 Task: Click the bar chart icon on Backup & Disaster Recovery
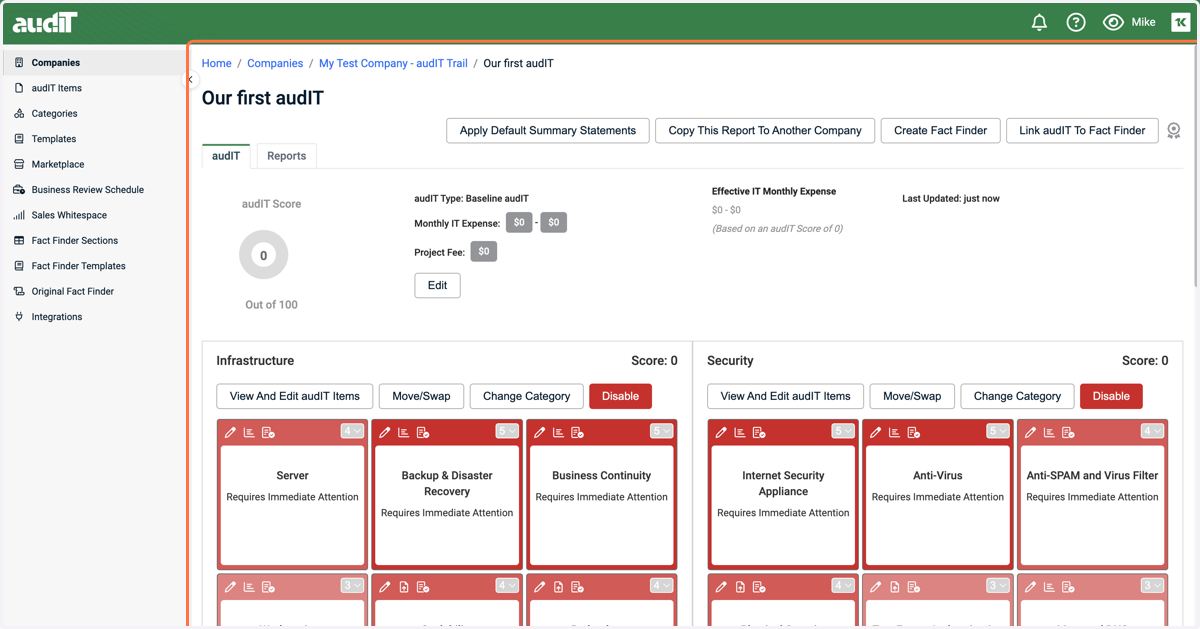click(404, 432)
